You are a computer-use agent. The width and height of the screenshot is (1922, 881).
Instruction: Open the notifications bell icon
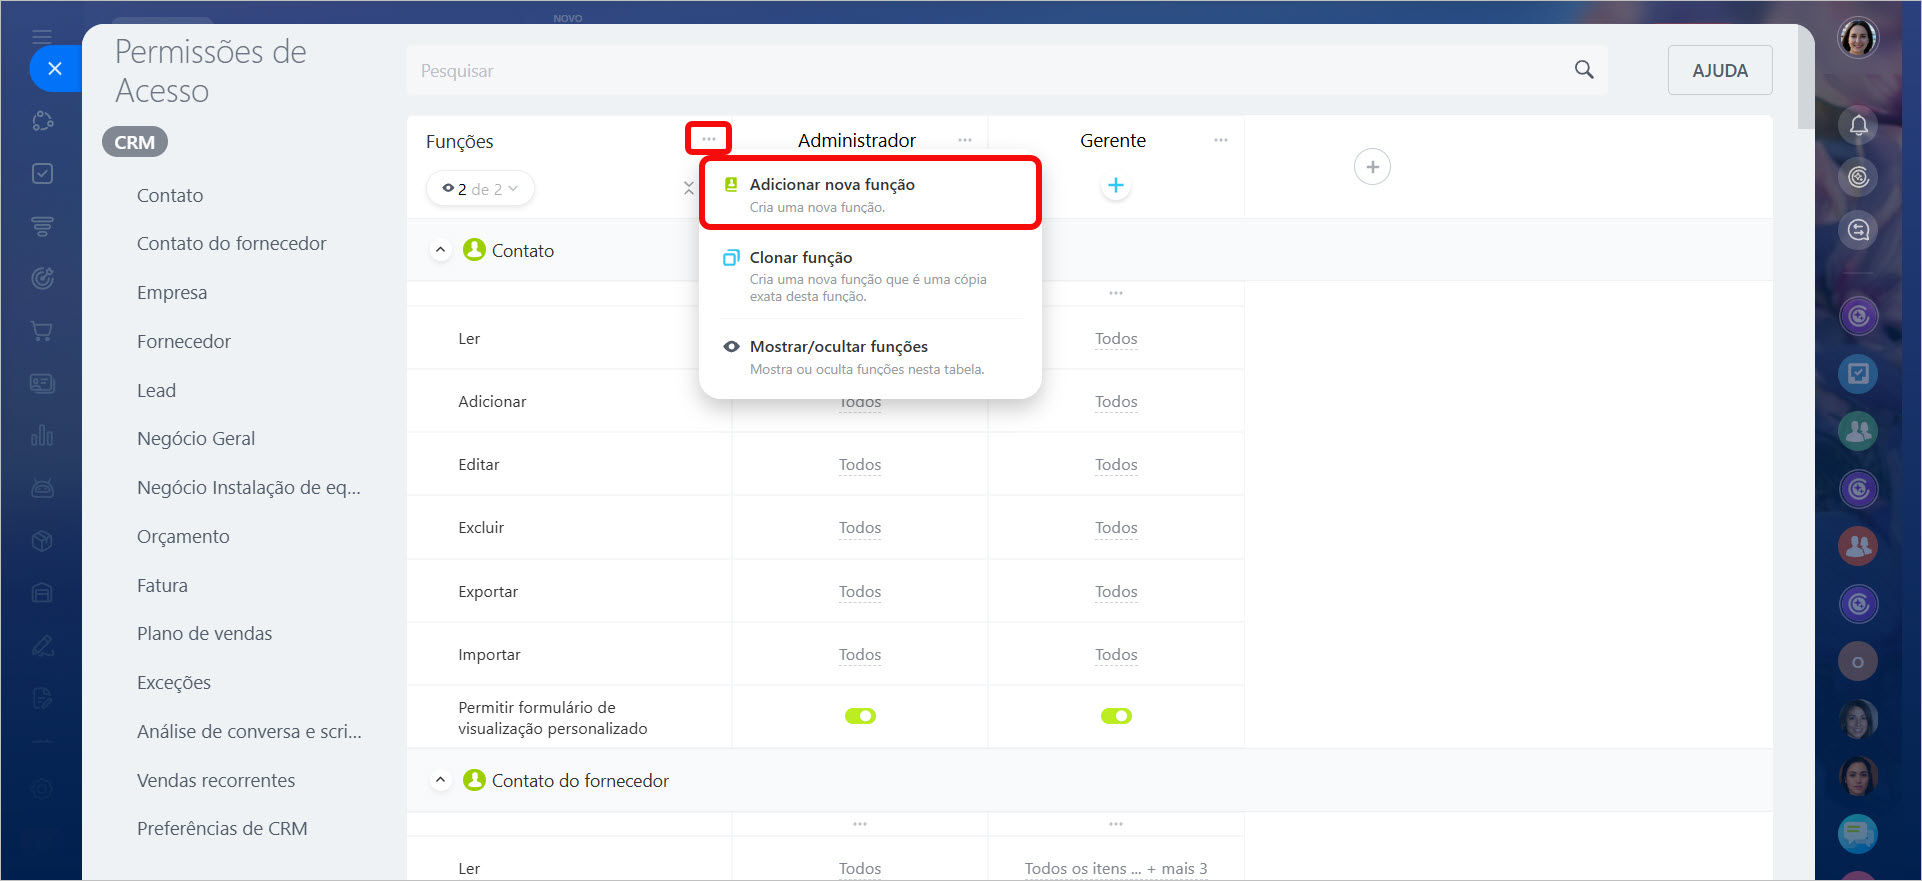point(1858,126)
